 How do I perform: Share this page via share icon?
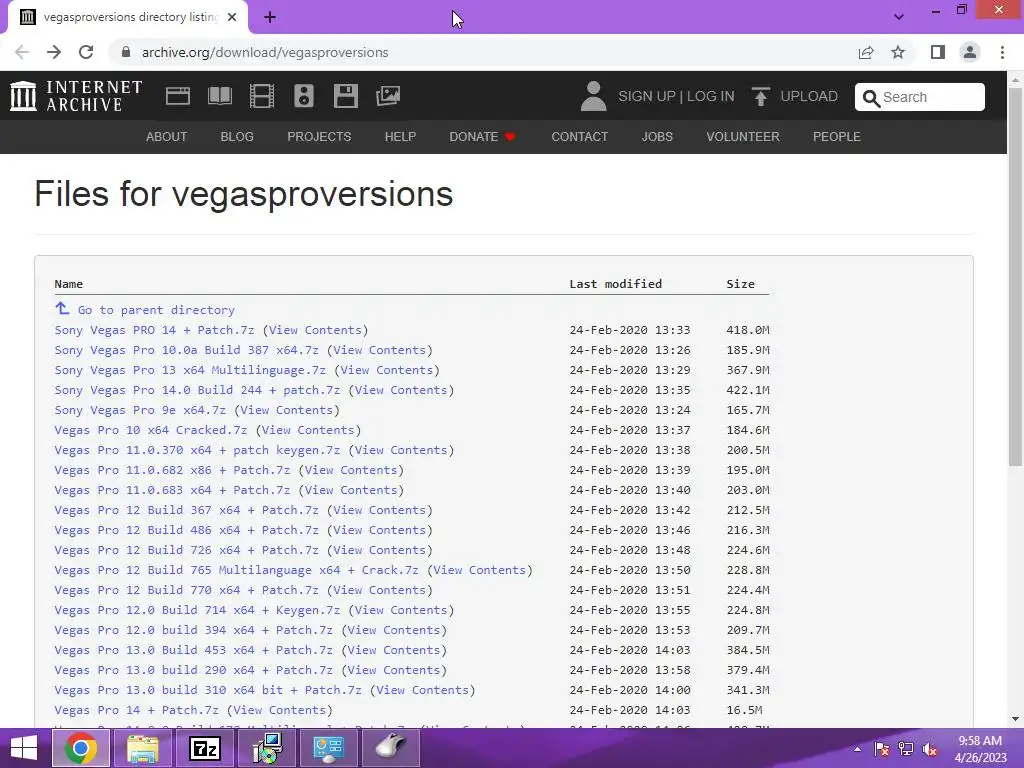click(866, 52)
